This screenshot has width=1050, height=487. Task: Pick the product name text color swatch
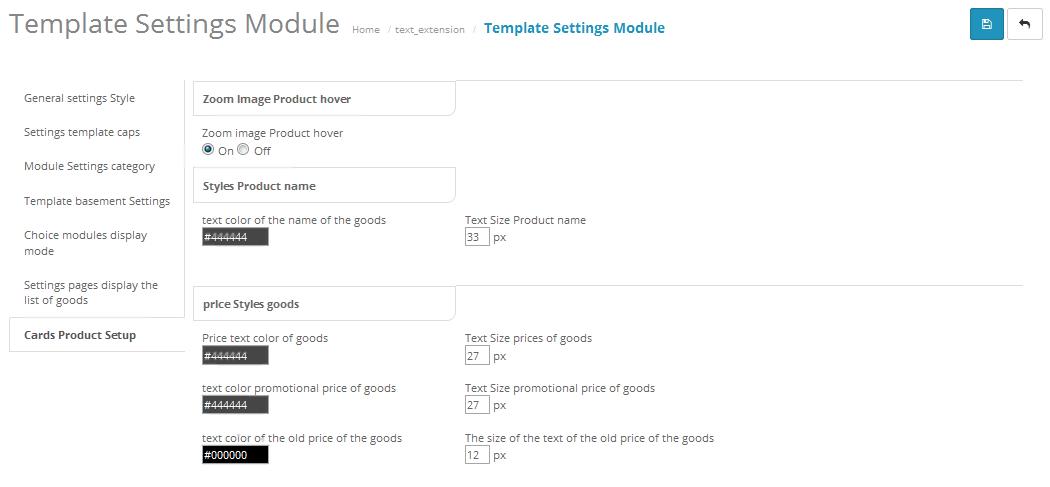click(235, 236)
